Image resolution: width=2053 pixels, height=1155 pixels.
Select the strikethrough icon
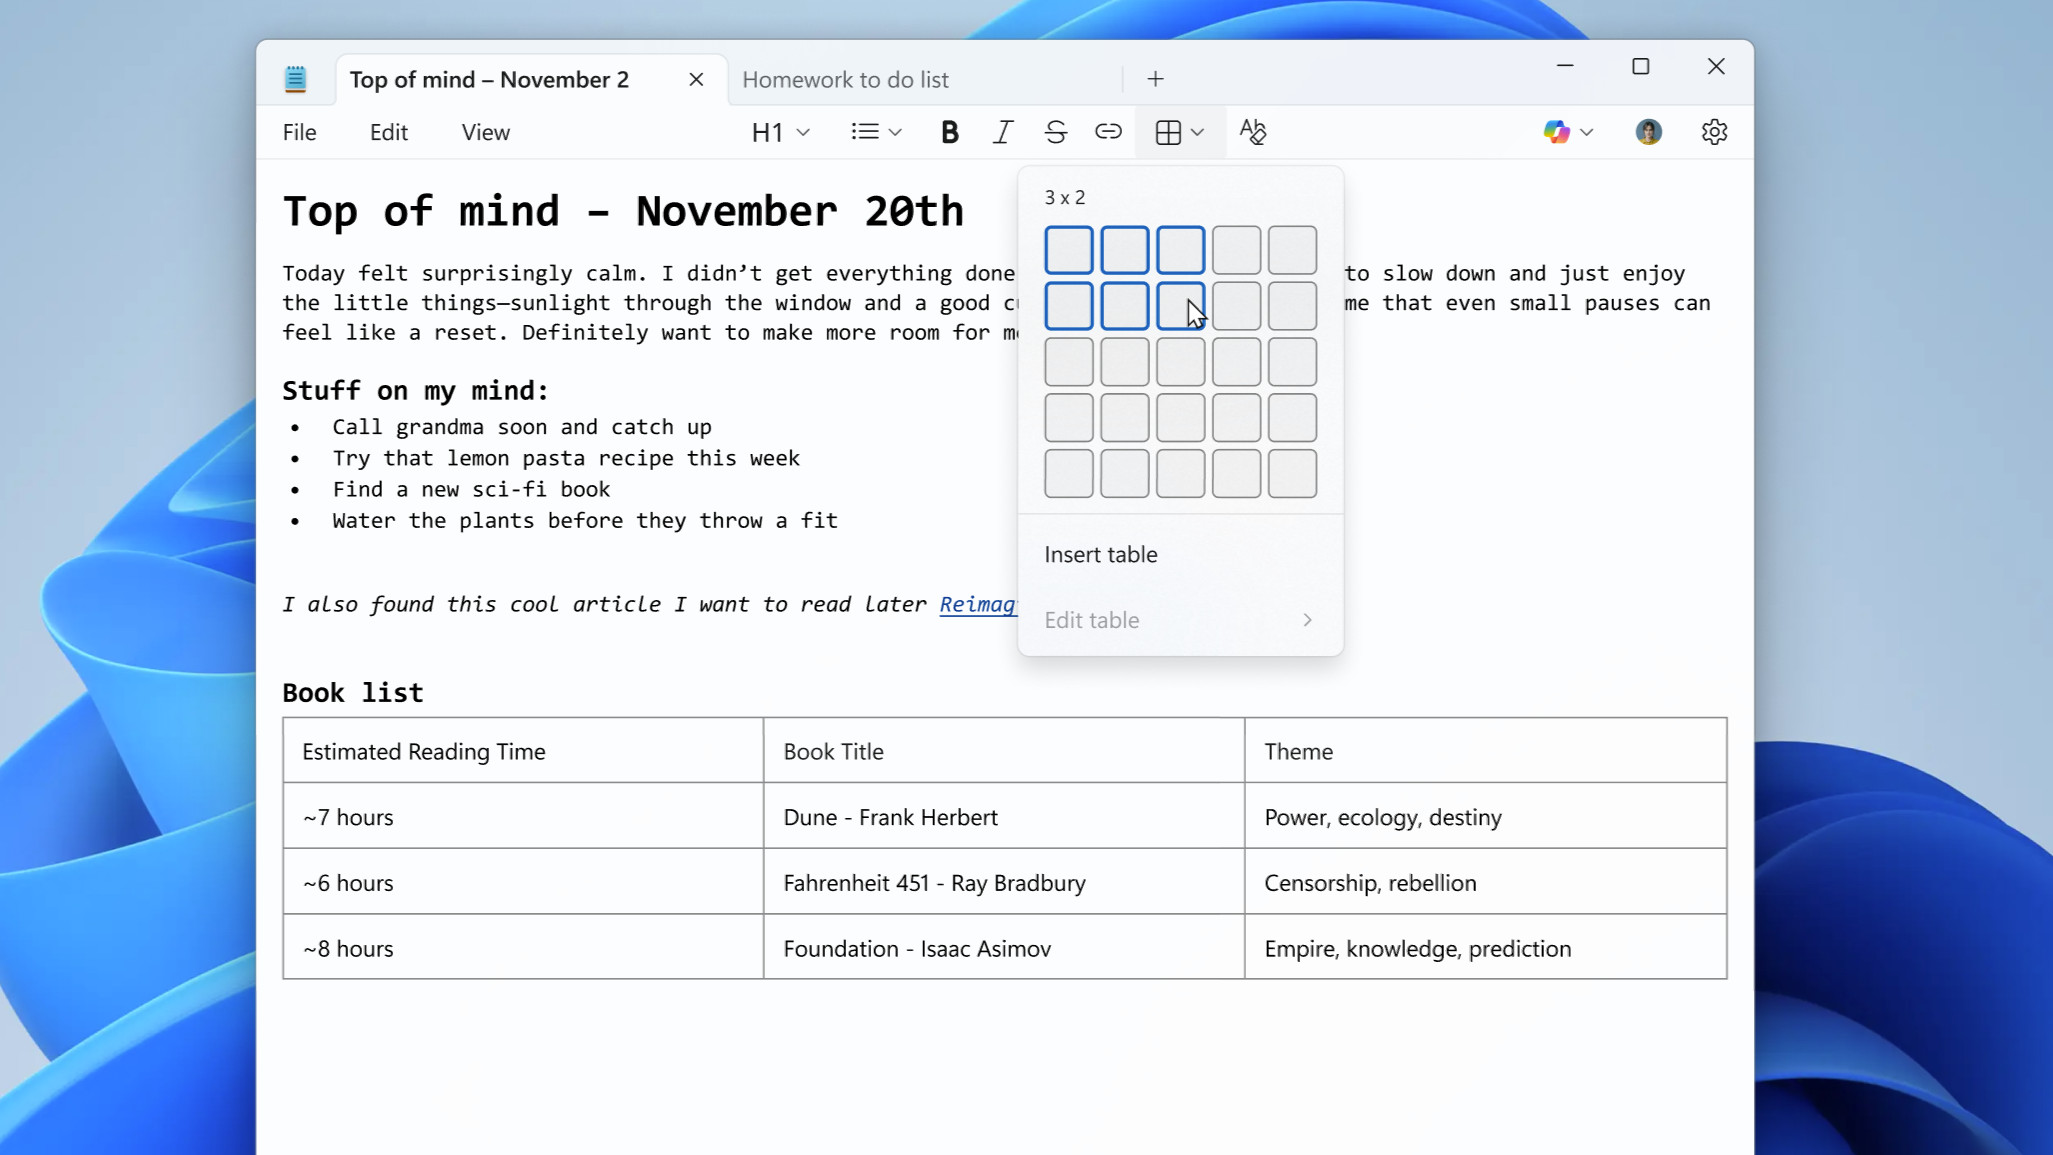coord(1056,131)
